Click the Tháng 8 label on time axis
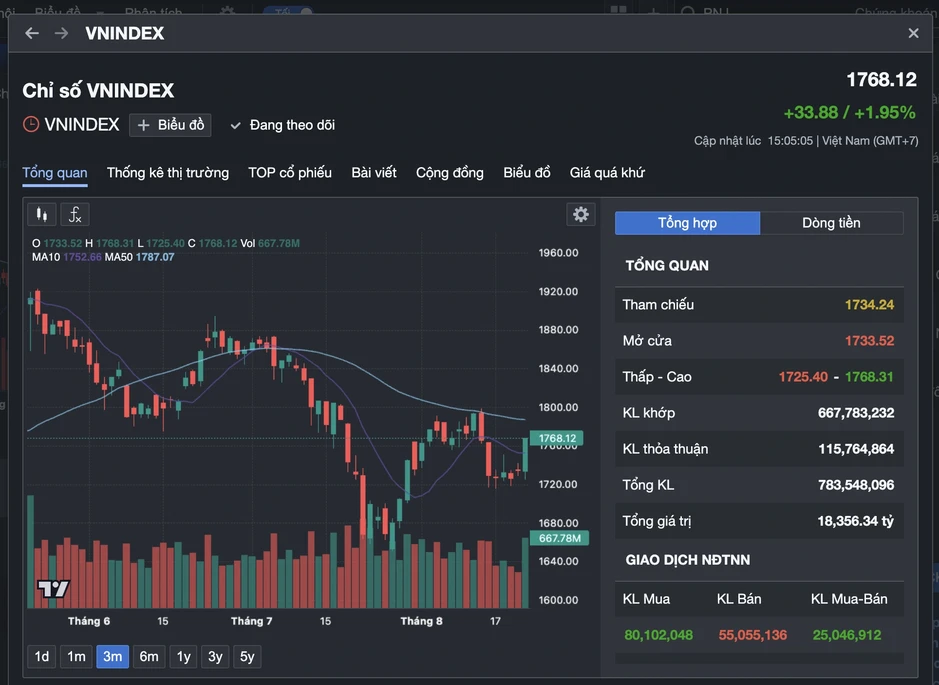This screenshot has height=685, width=939. [421, 621]
